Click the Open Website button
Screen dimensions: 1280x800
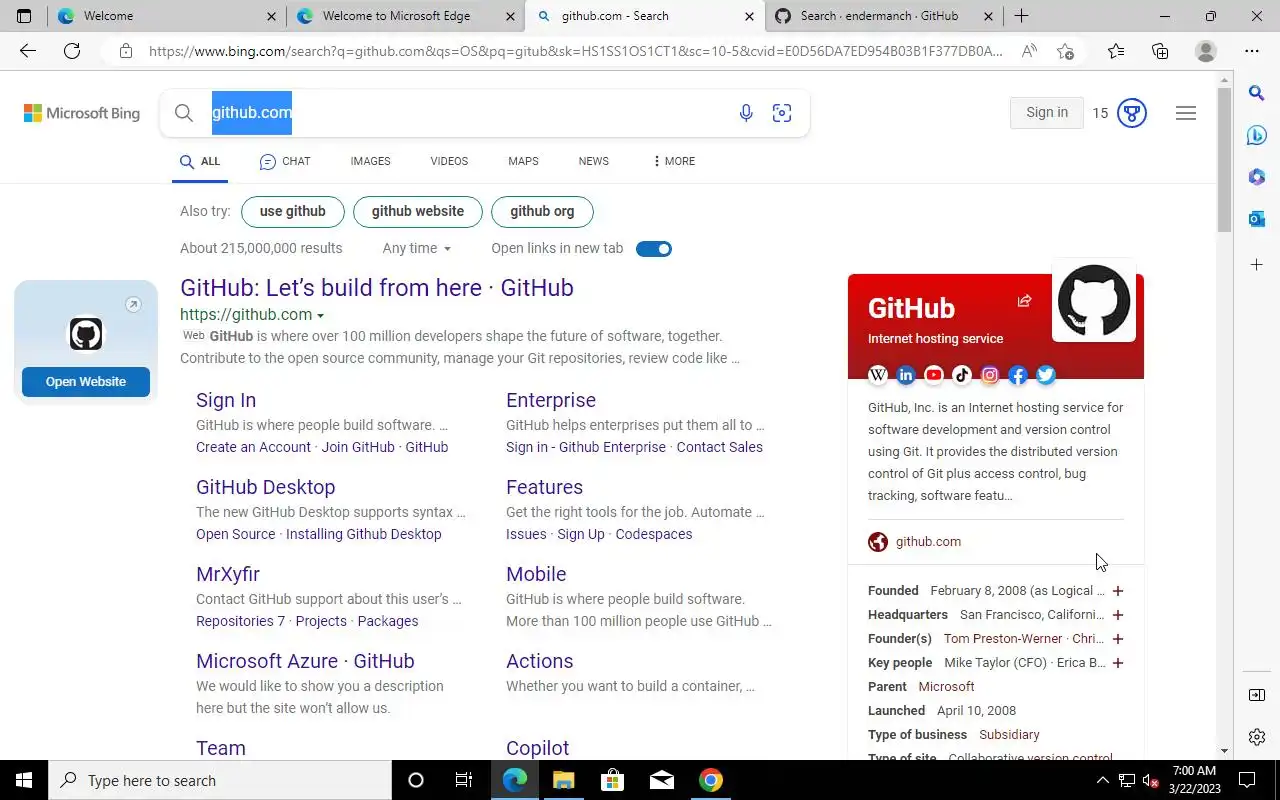tap(86, 381)
